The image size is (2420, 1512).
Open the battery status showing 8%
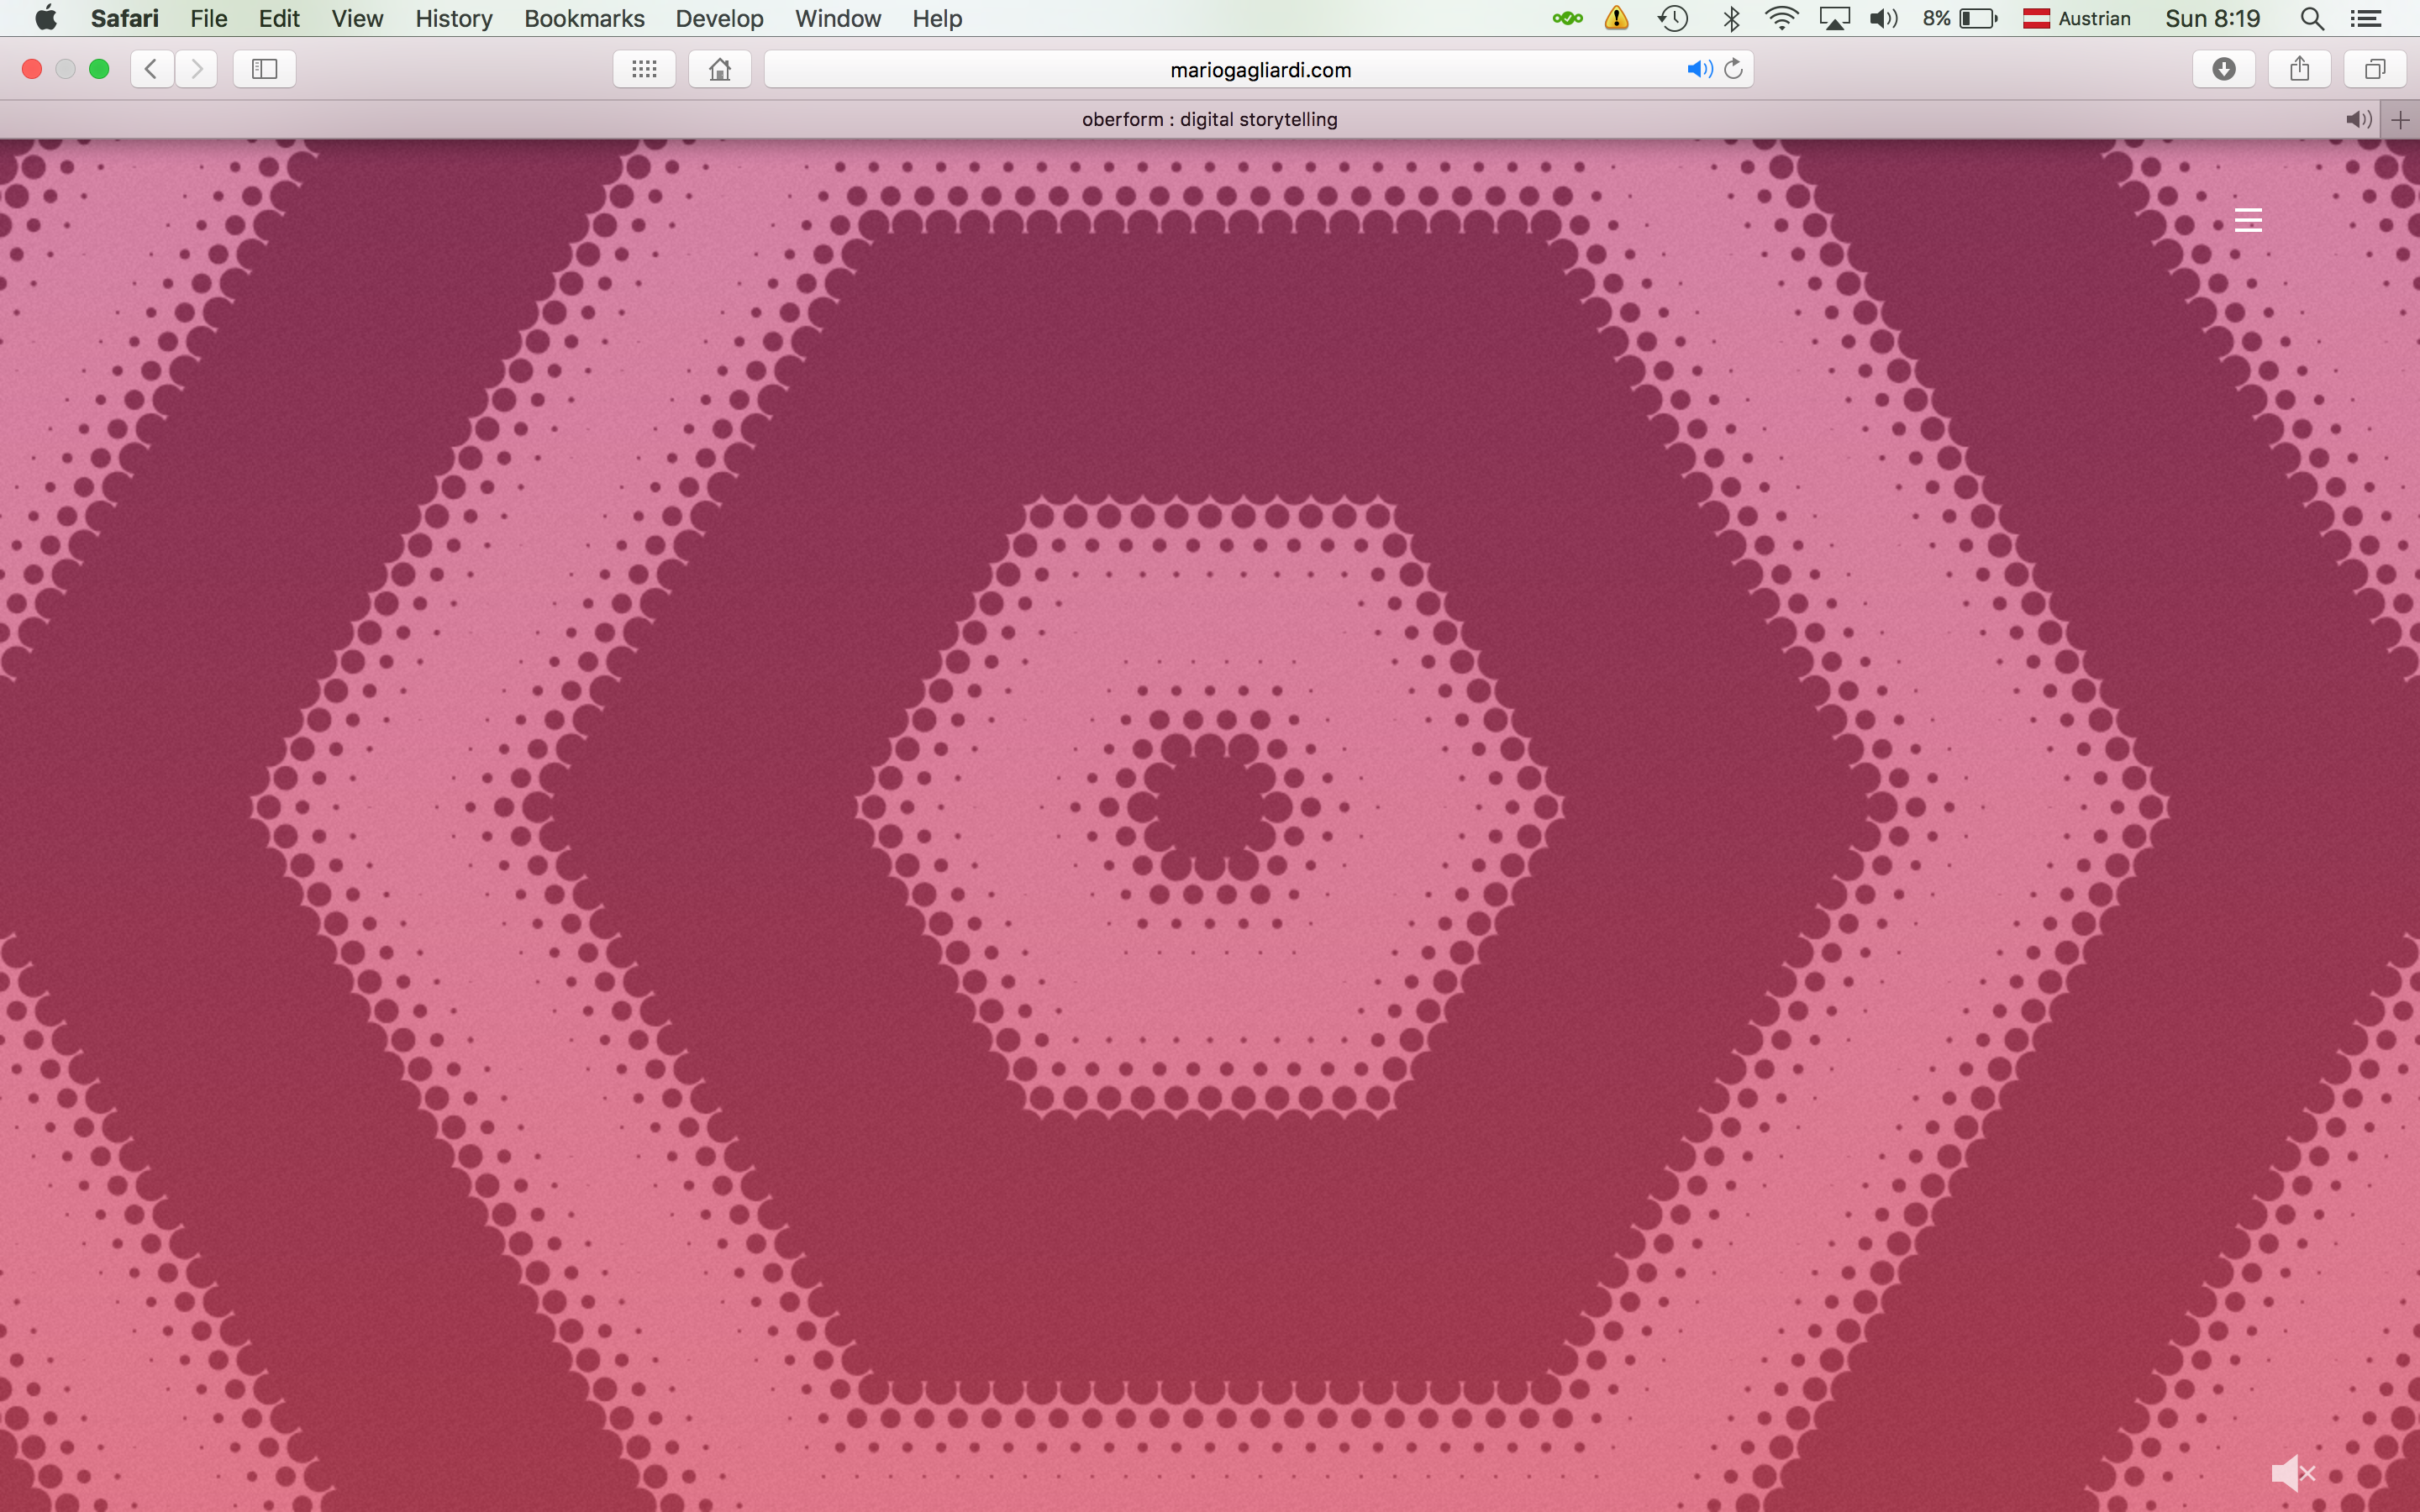pyautogui.click(x=1960, y=18)
